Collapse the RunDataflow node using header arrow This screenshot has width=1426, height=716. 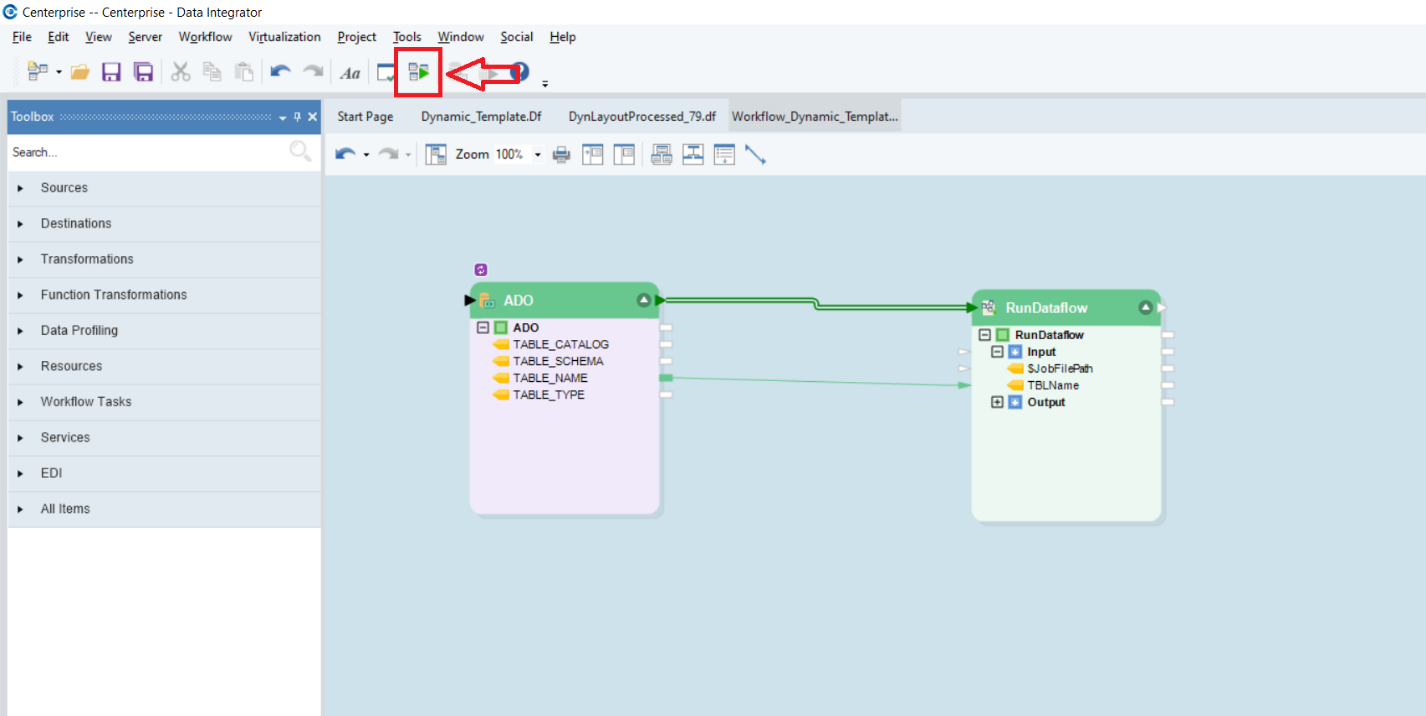click(1145, 307)
